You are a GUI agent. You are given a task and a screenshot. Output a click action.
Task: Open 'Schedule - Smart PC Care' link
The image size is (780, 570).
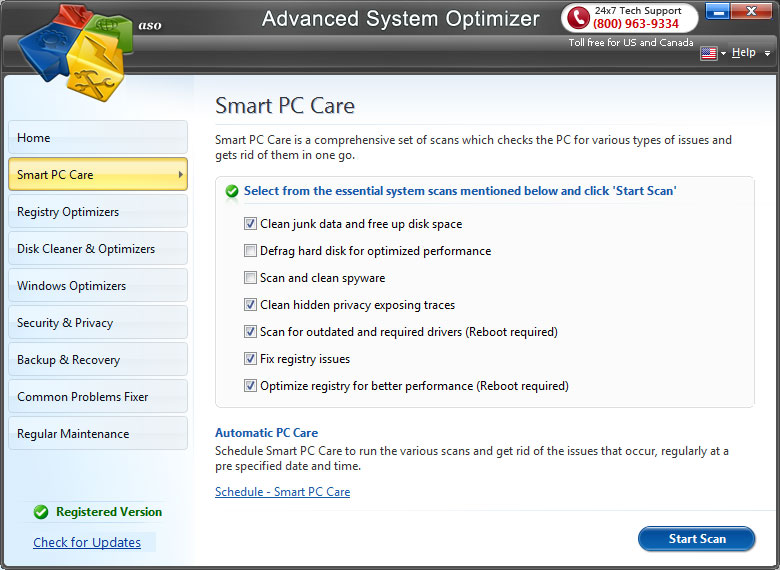click(283, 492)
